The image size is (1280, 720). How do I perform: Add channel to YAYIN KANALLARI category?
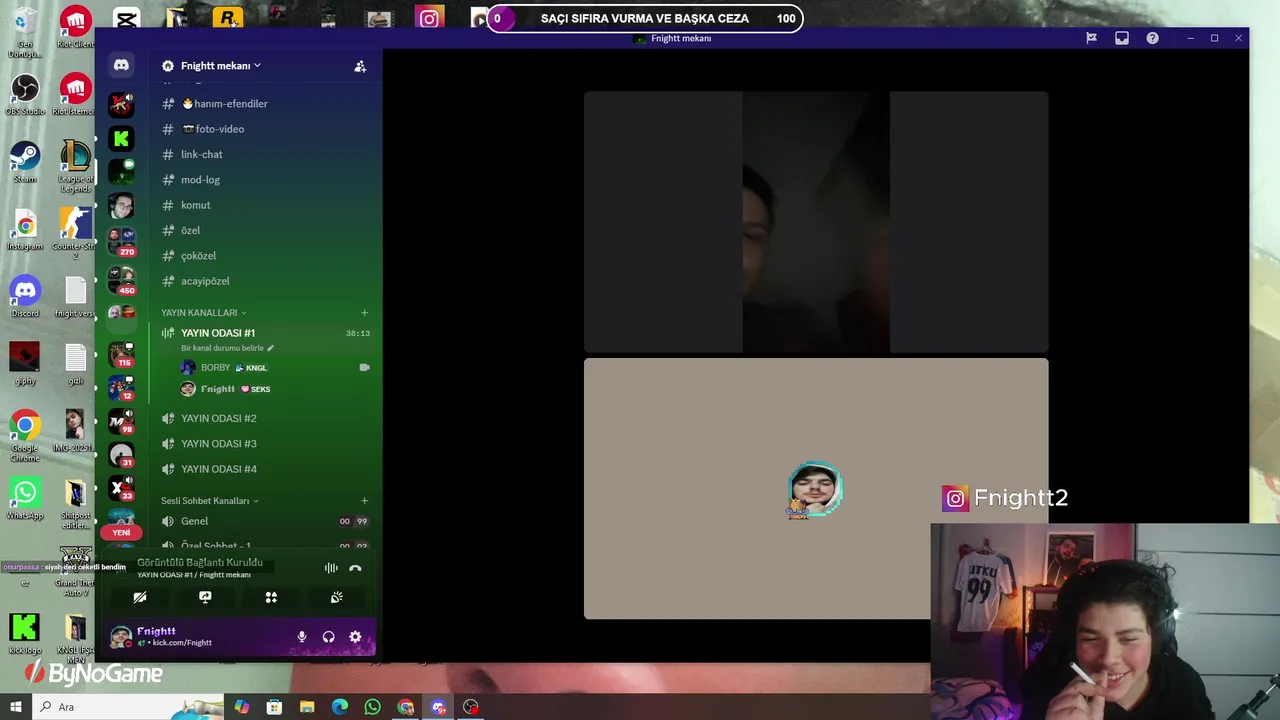(x=364, y=313)
